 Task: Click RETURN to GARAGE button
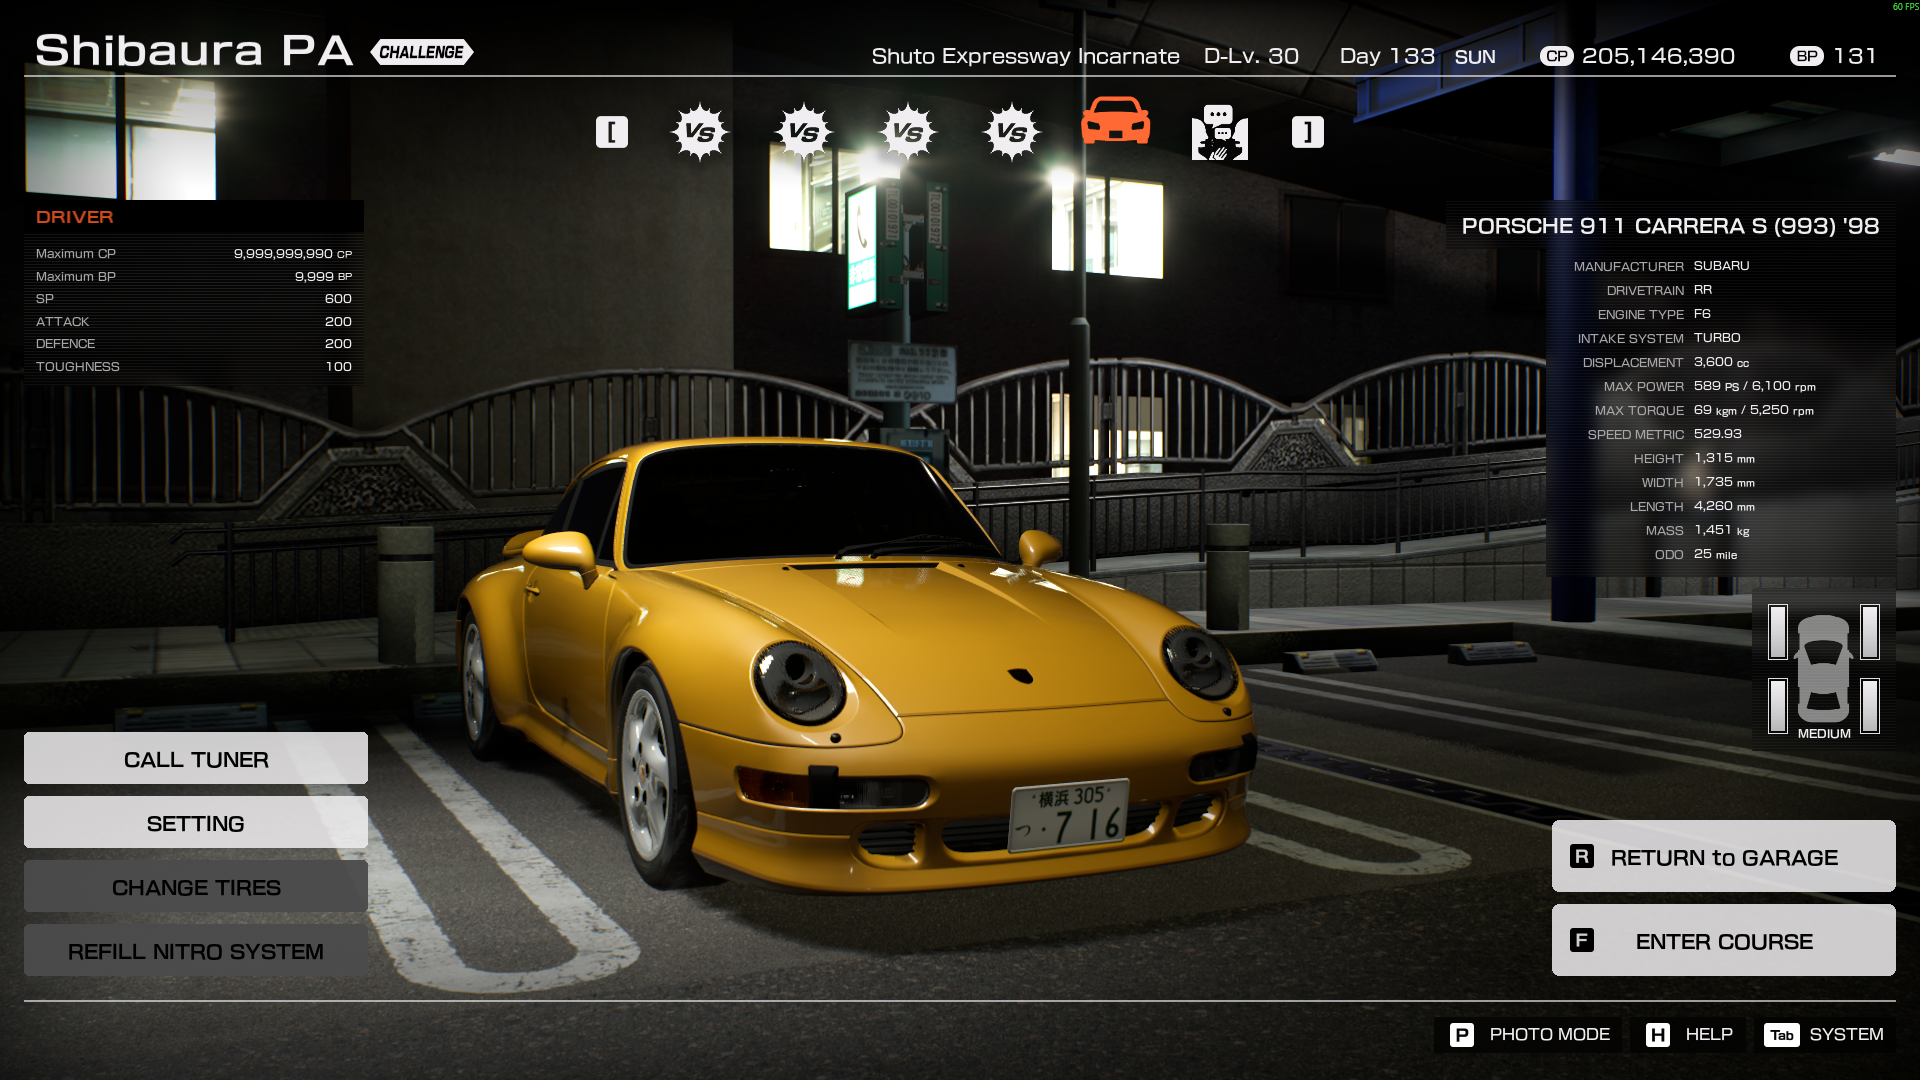tap(1723, 857)
